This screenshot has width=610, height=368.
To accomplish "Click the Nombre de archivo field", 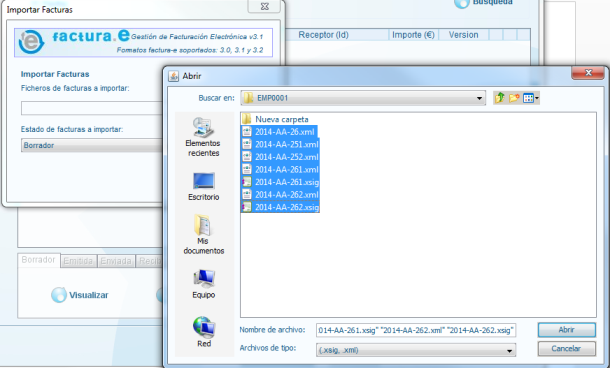I will [416, 330].
